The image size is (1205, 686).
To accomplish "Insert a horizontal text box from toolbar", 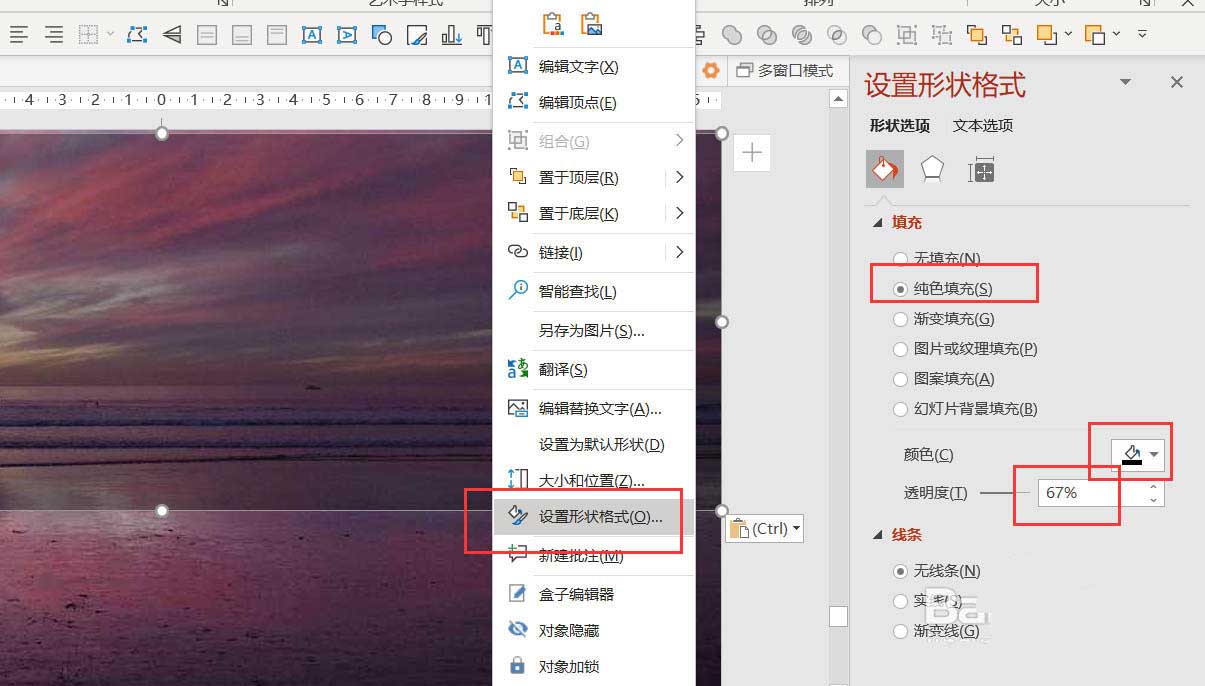I will click(312, 35).
